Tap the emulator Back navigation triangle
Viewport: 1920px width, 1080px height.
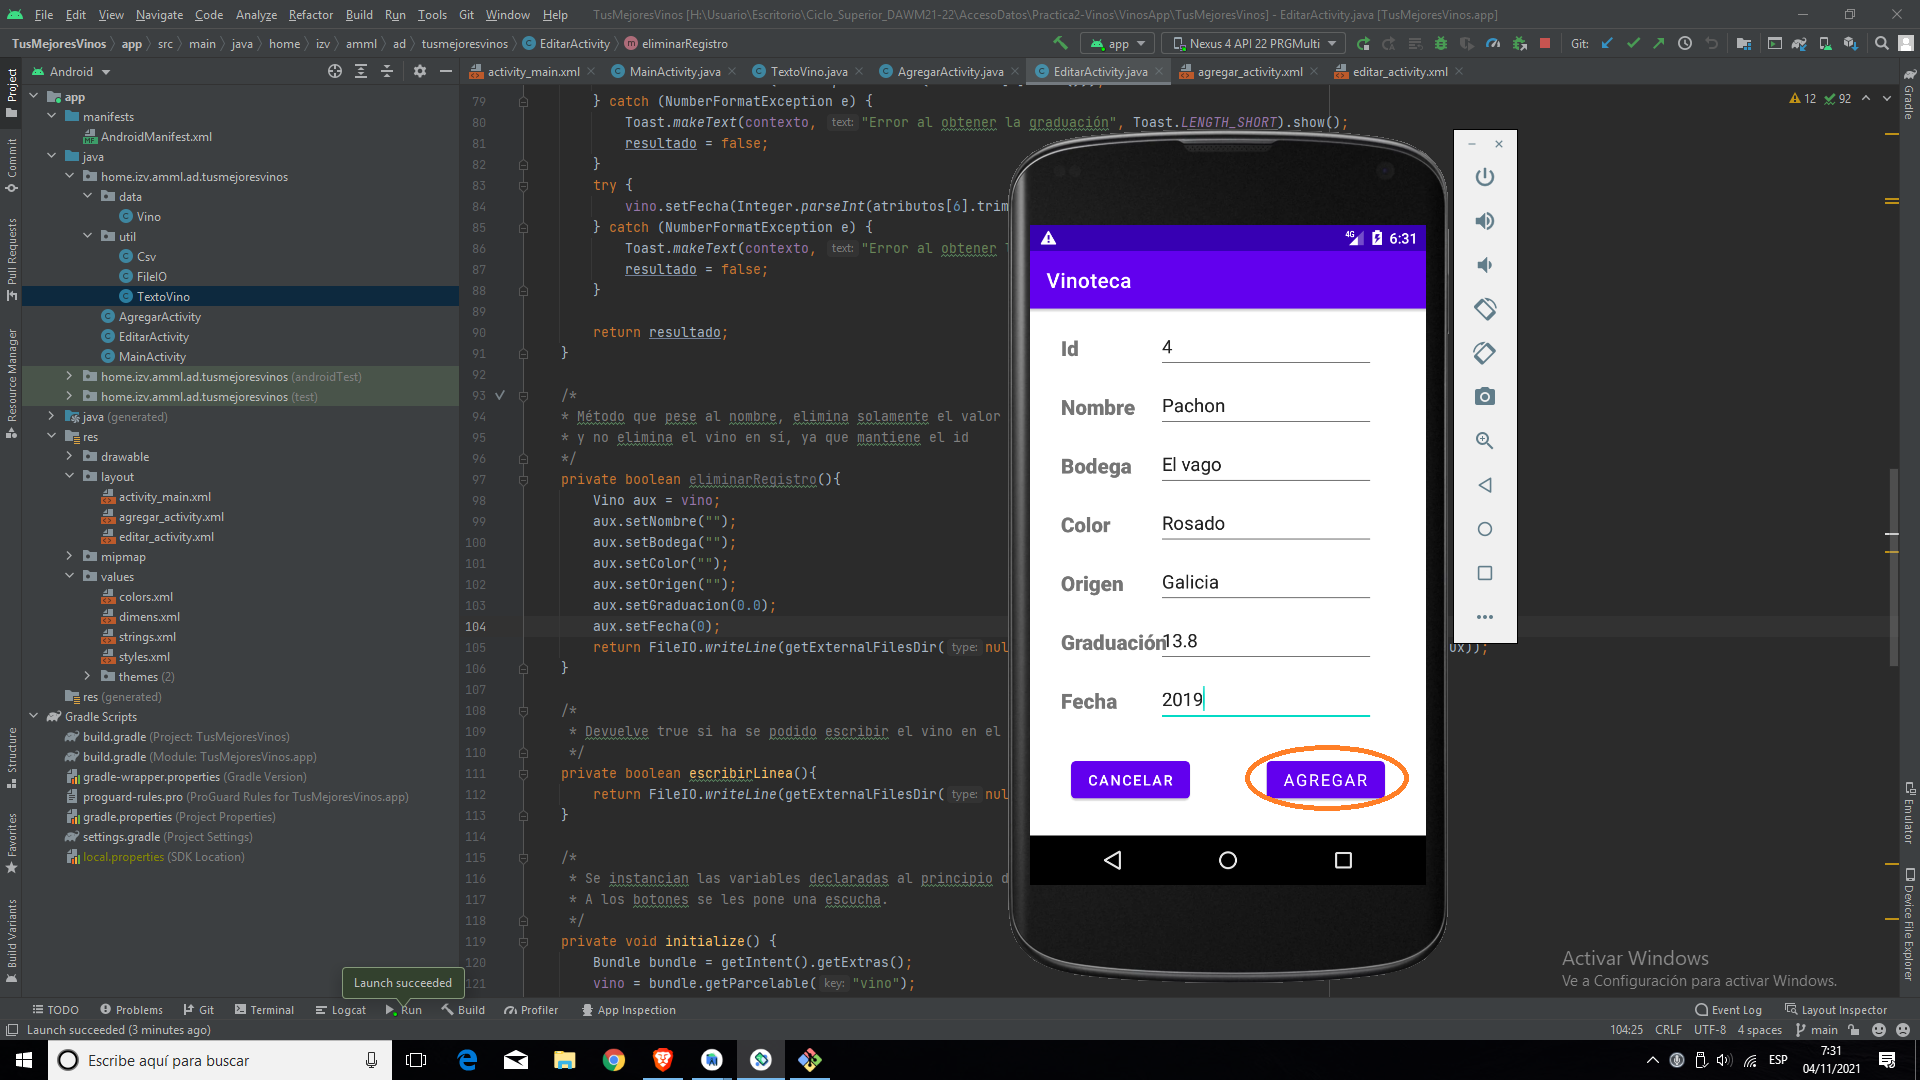[x=1113, y=860]
